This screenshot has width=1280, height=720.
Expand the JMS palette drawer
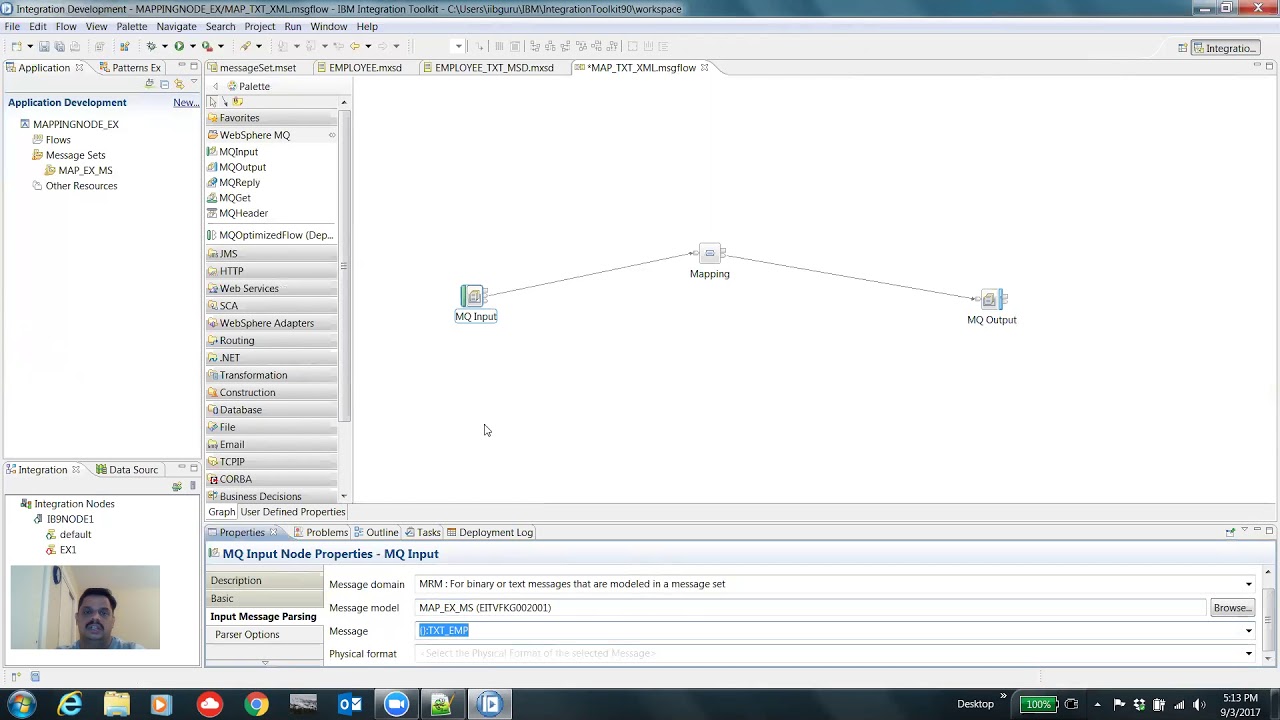click(271, 254)
